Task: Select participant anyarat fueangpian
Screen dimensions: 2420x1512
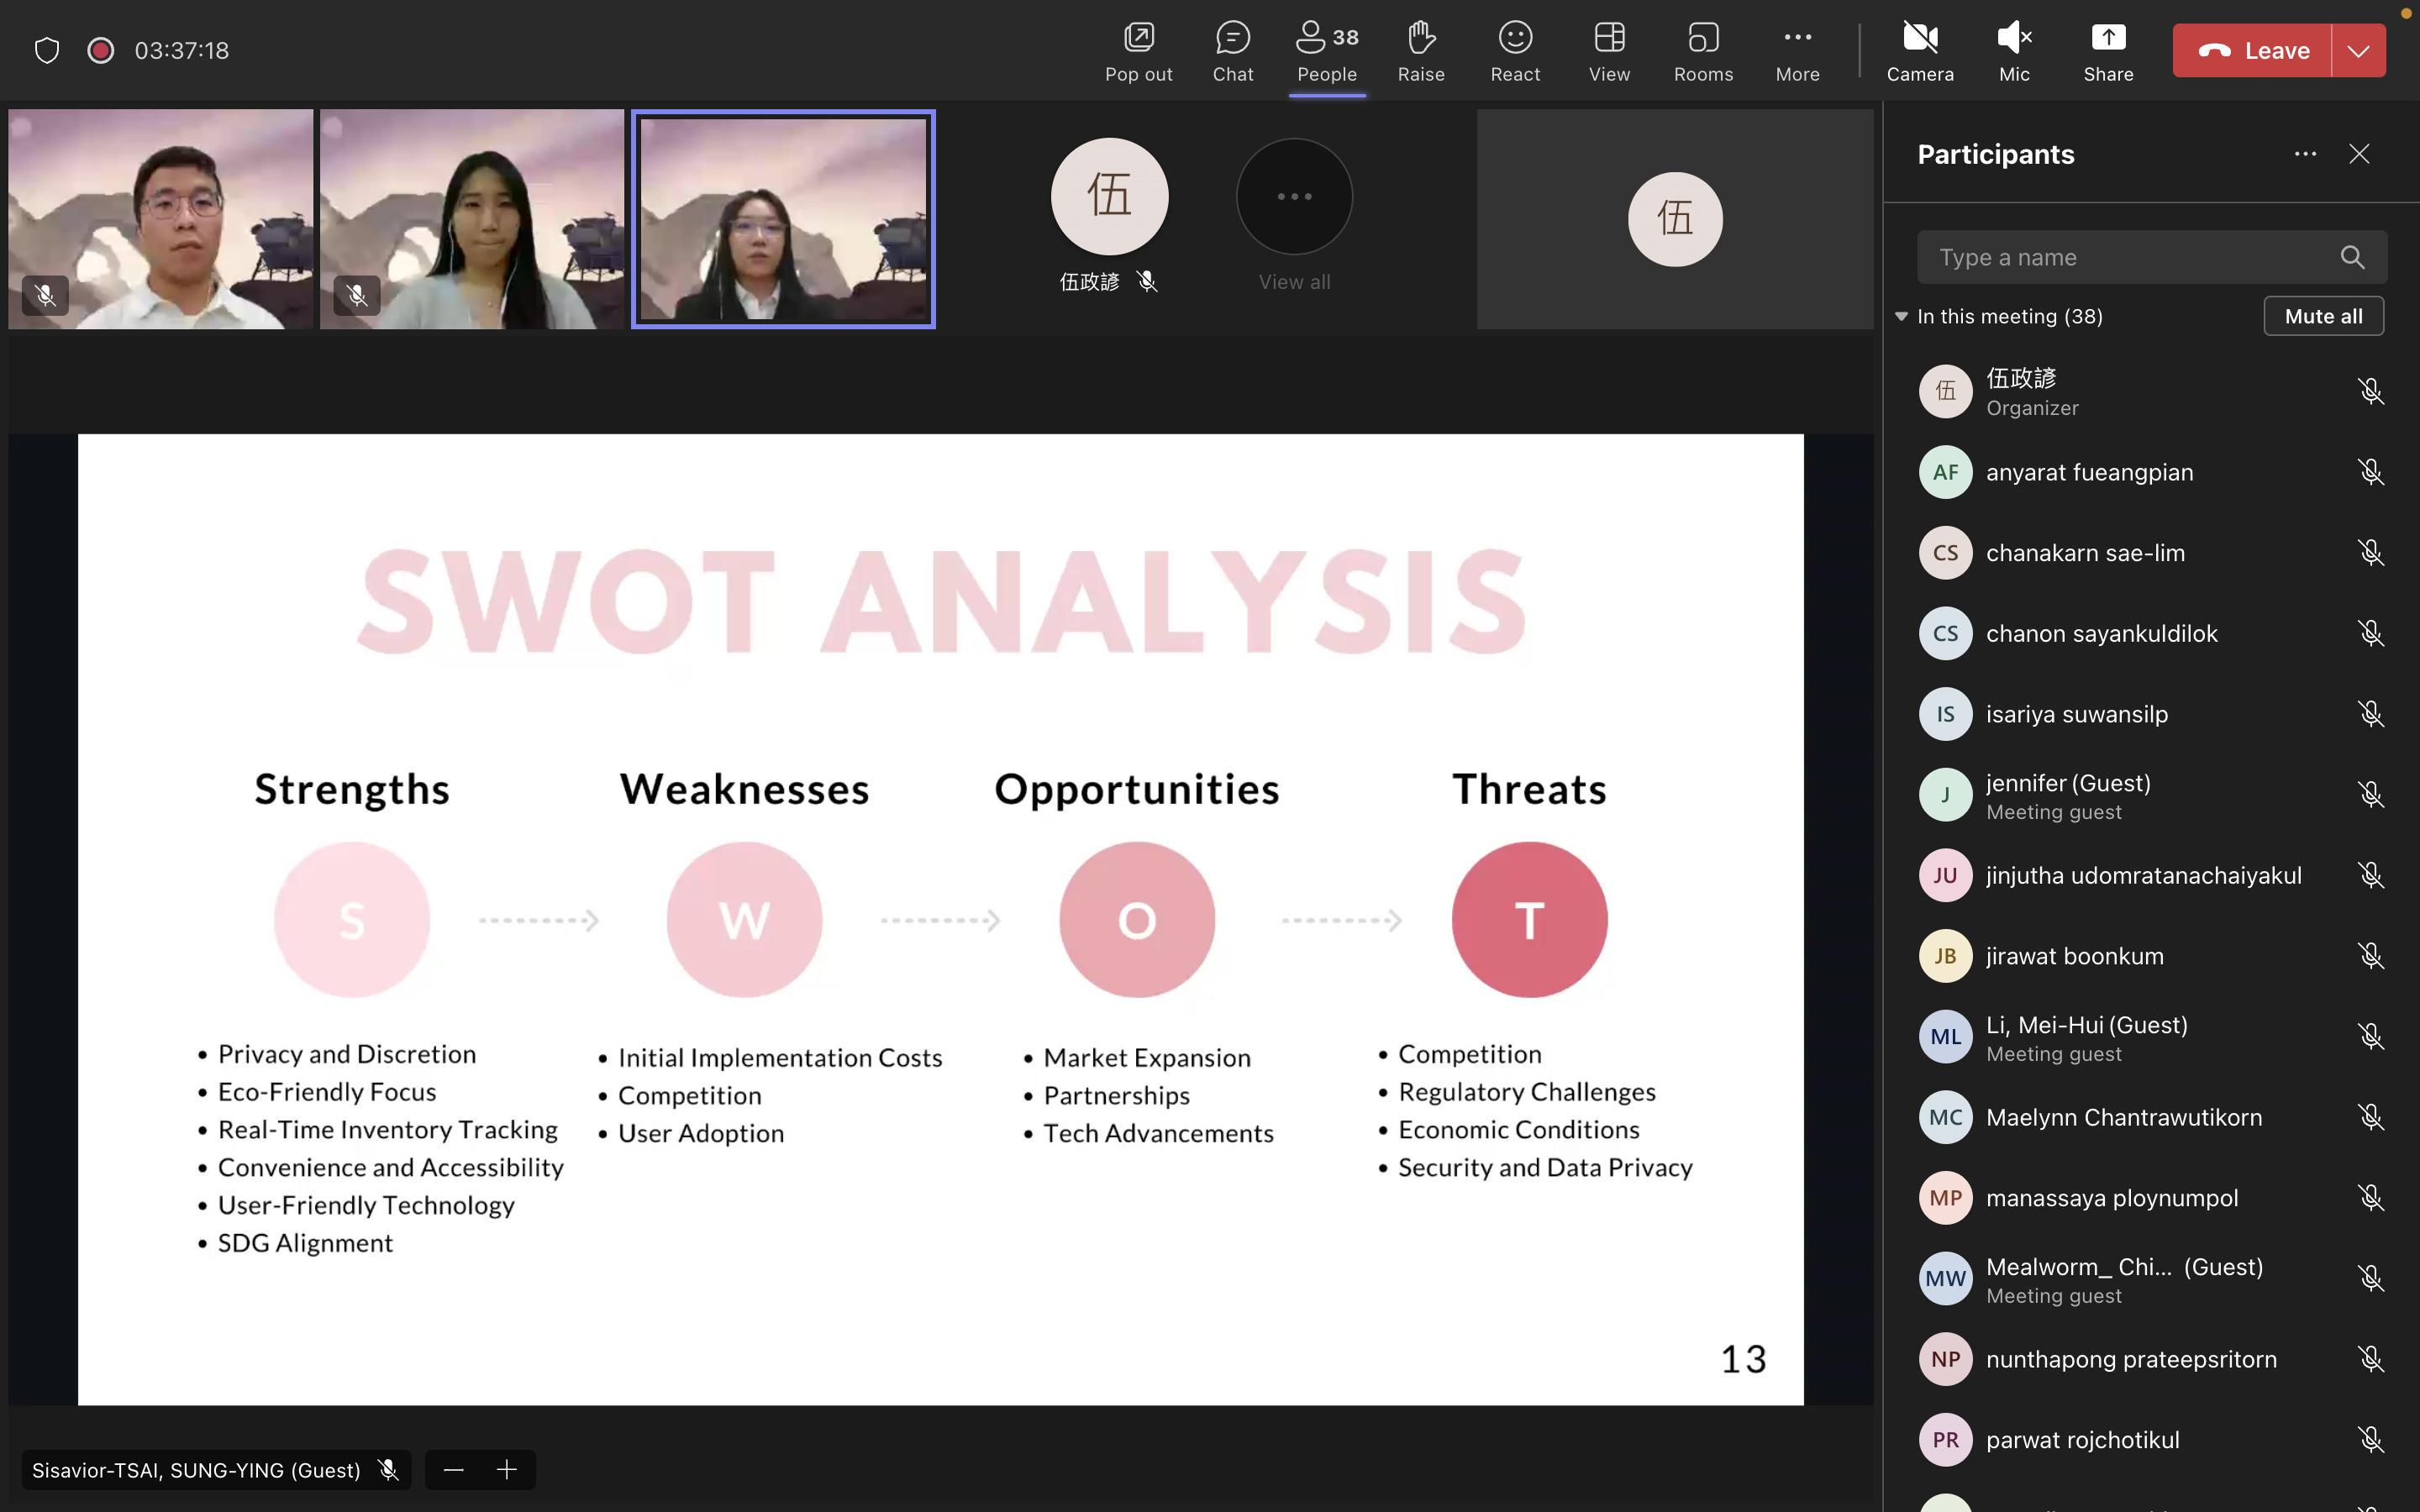Action: [2150, 472]
